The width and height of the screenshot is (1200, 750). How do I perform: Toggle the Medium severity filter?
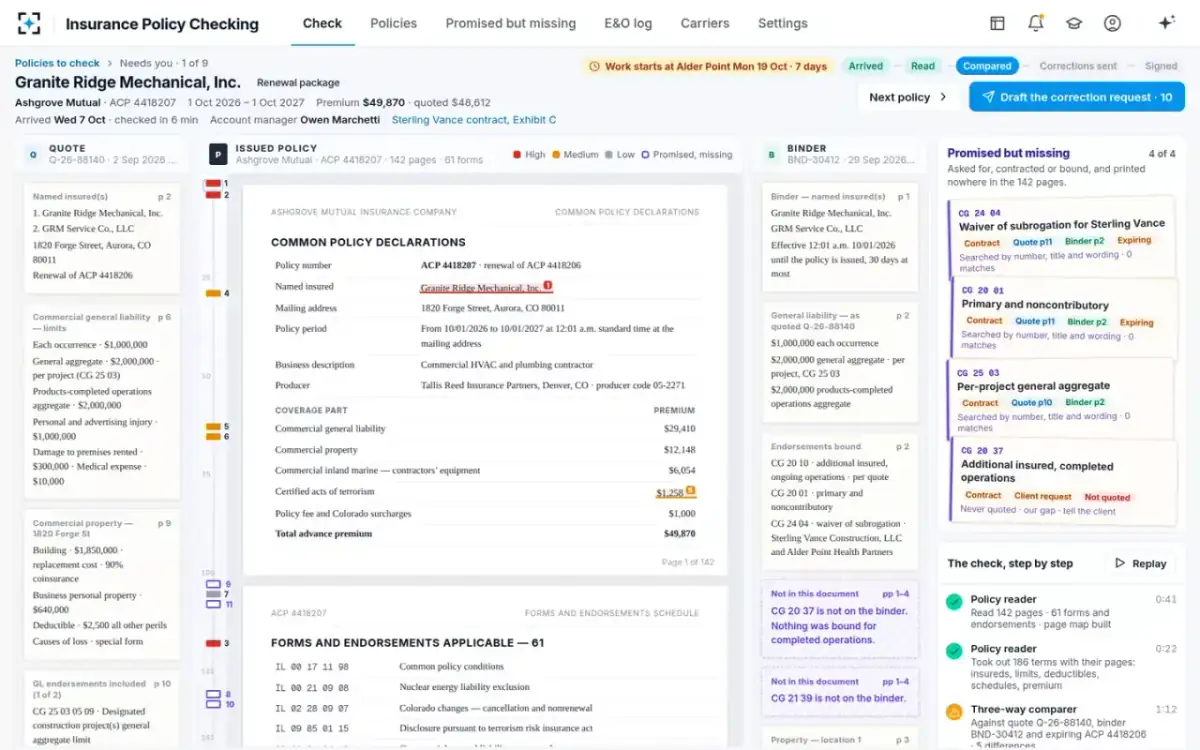(x=574, y=155)
